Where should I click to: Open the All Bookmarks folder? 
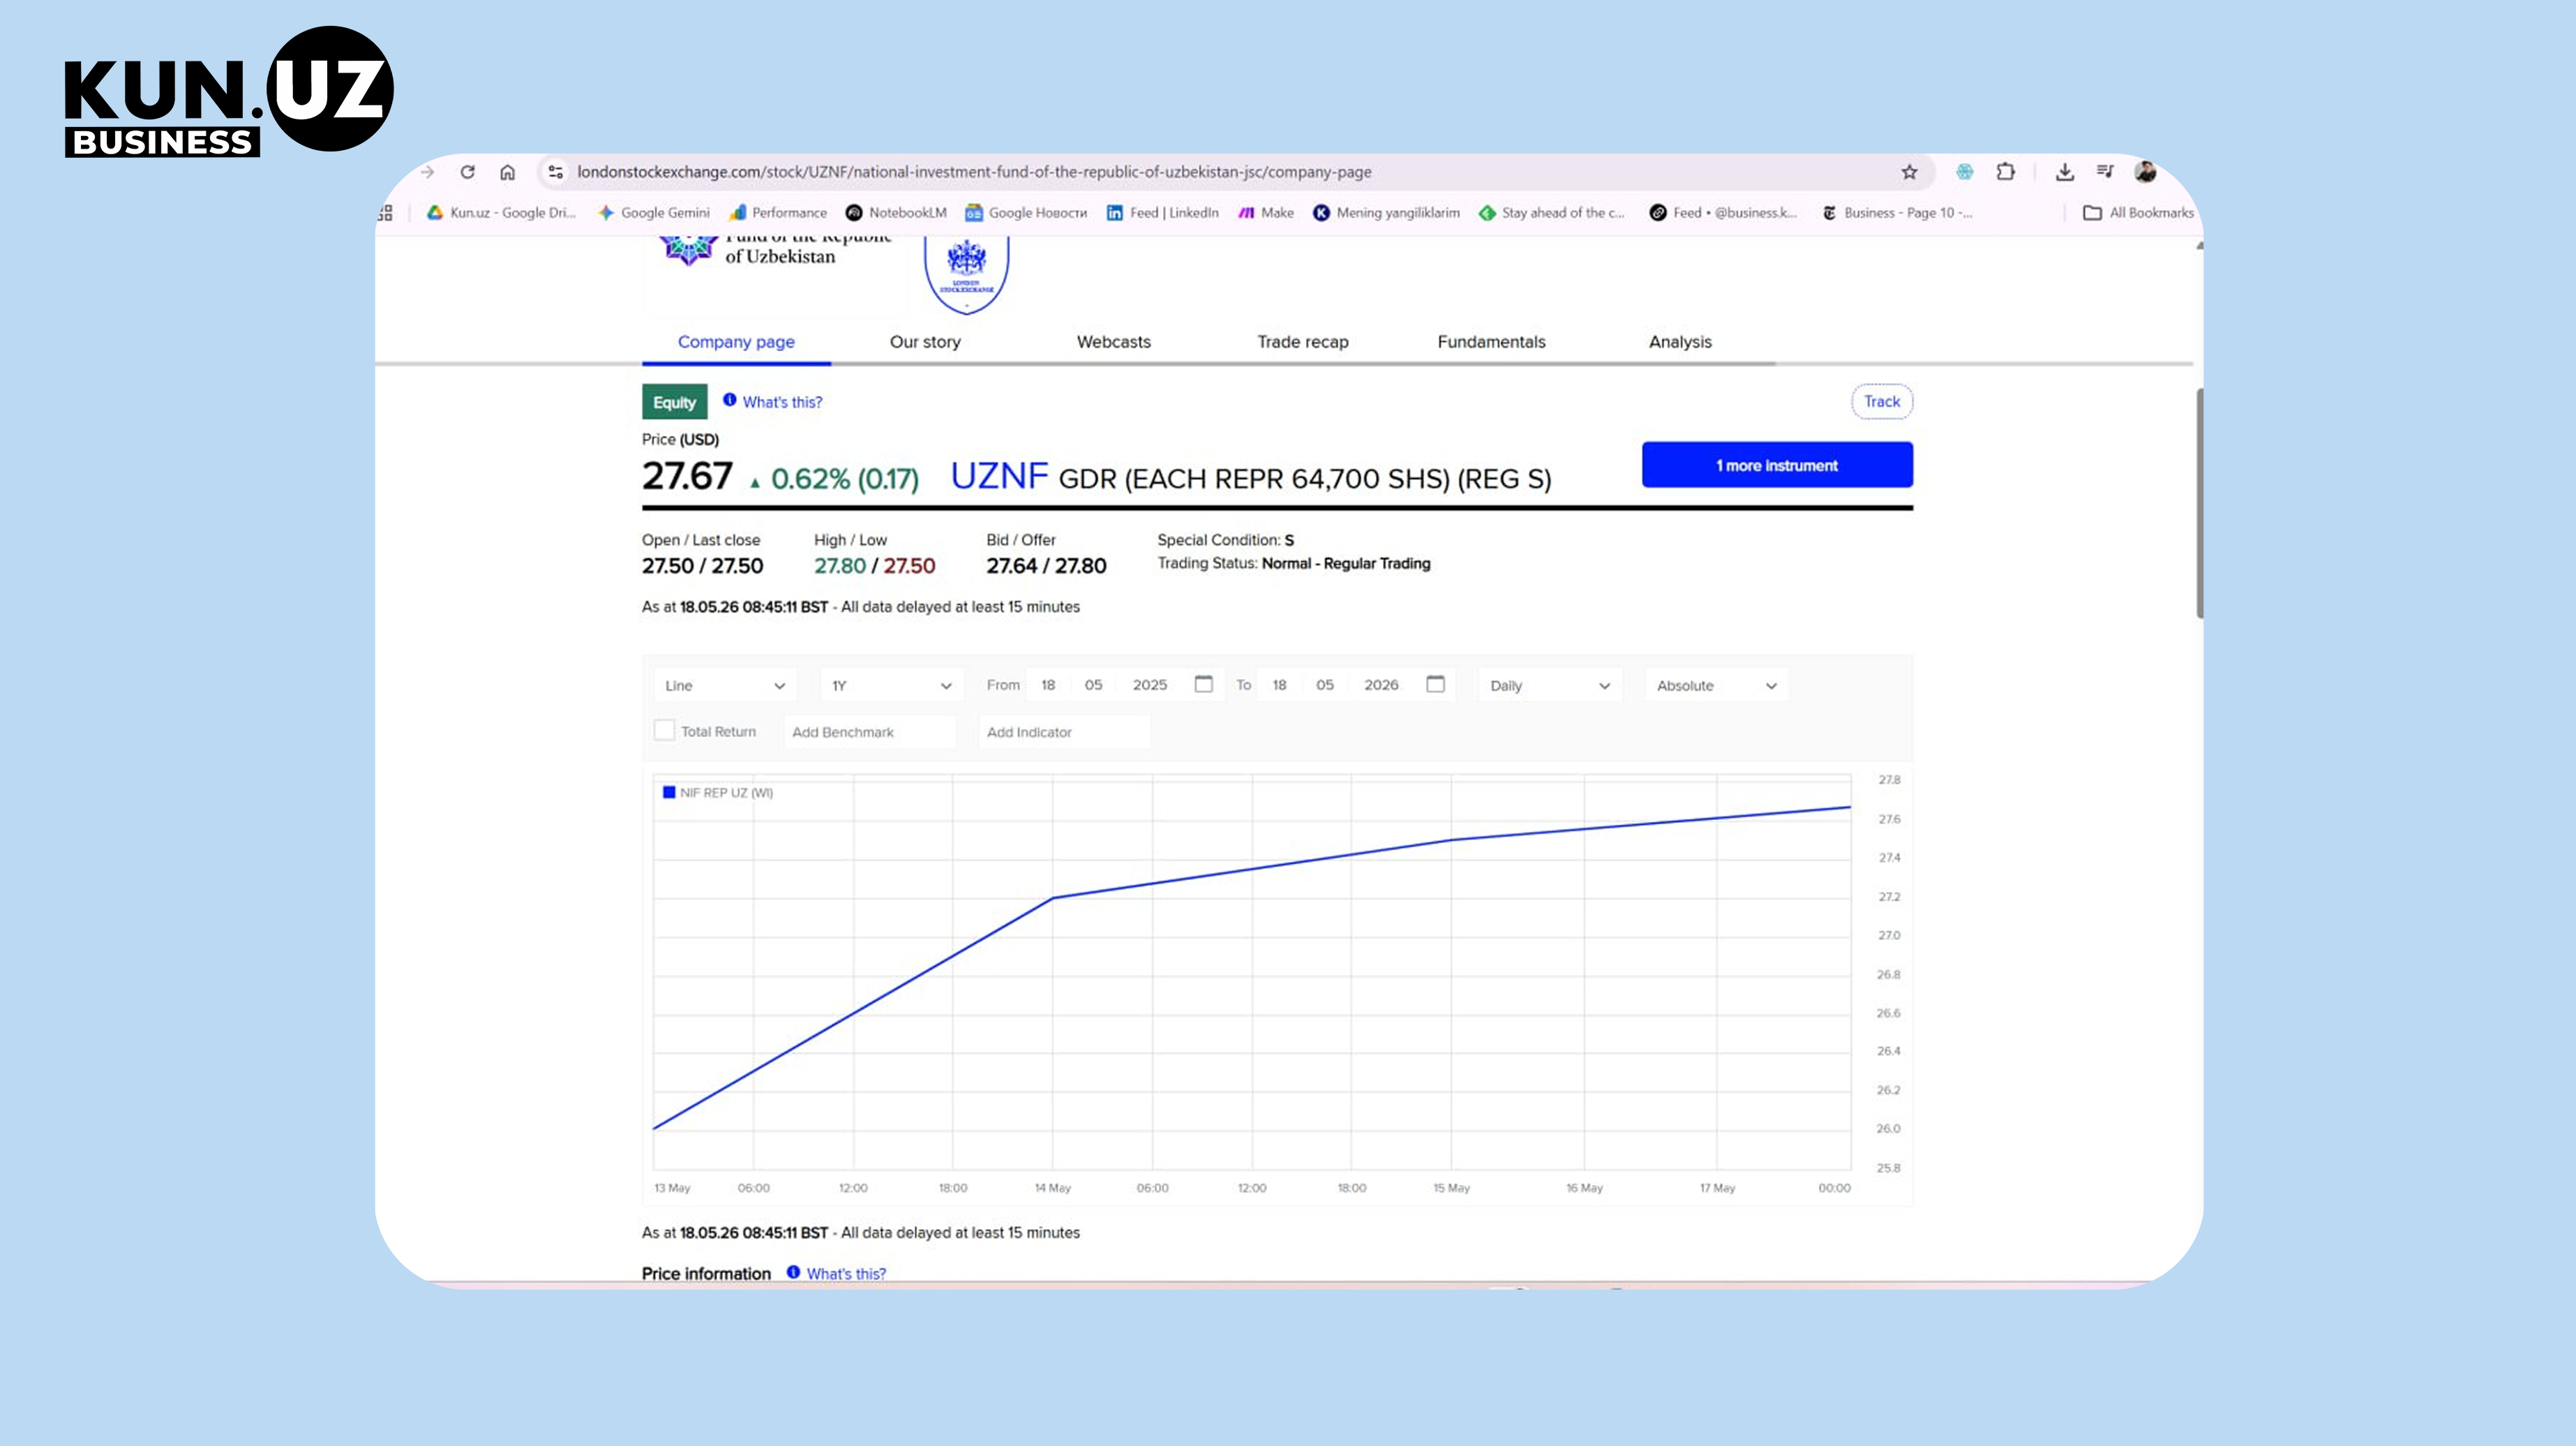coord(2138,213)
